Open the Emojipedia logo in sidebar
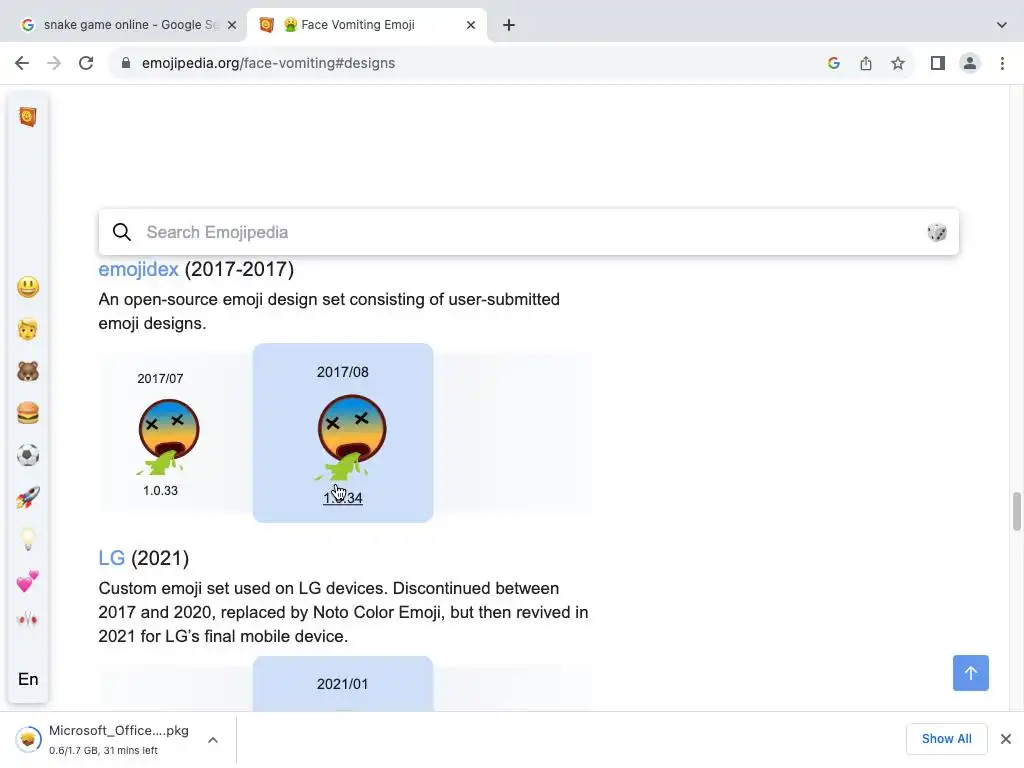This screenshot has width=1024, height=768. tap(27, 117)
